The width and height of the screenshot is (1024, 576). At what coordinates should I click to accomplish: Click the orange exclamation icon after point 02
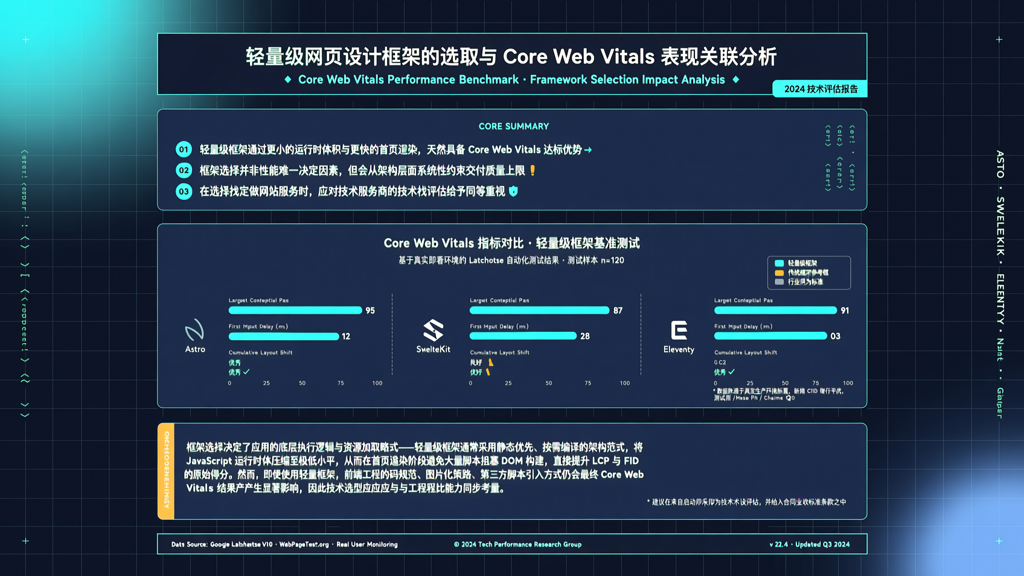[532, 170]
